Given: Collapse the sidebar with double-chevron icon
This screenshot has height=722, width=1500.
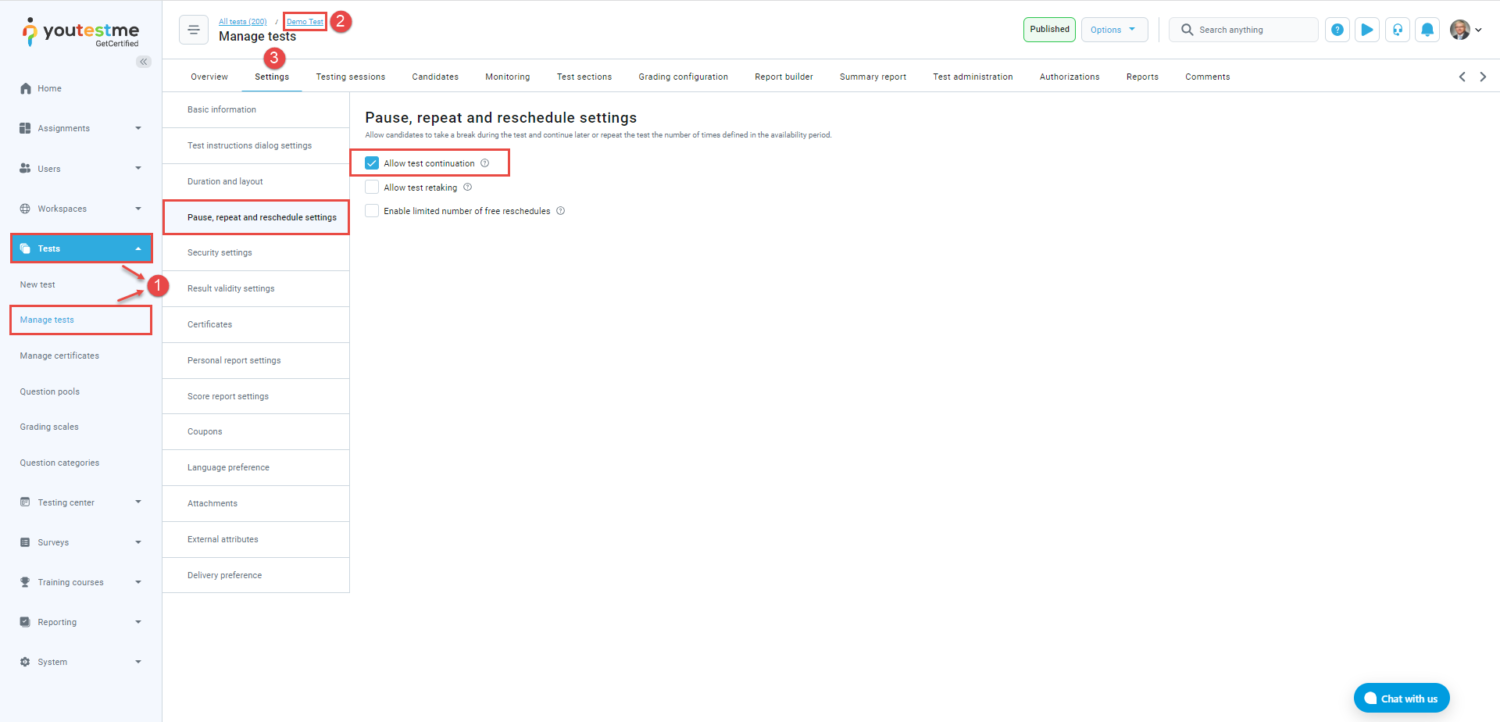Looking at the screenshot, I should (x=143, y=62).
